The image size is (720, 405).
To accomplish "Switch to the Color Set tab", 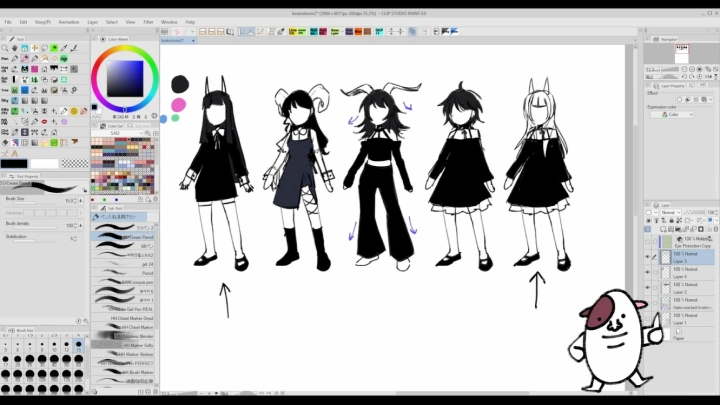I will [112, 126].
